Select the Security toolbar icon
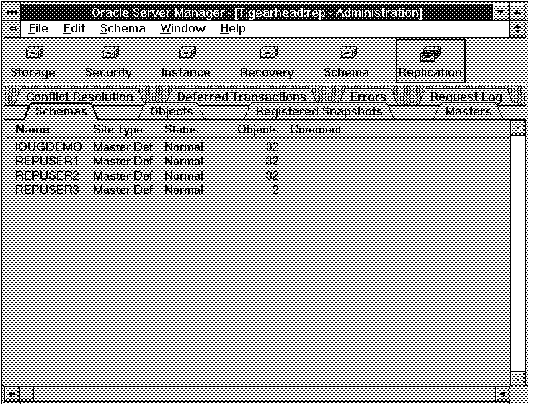This screenshot has height=409, width=536. click(109, 62)
